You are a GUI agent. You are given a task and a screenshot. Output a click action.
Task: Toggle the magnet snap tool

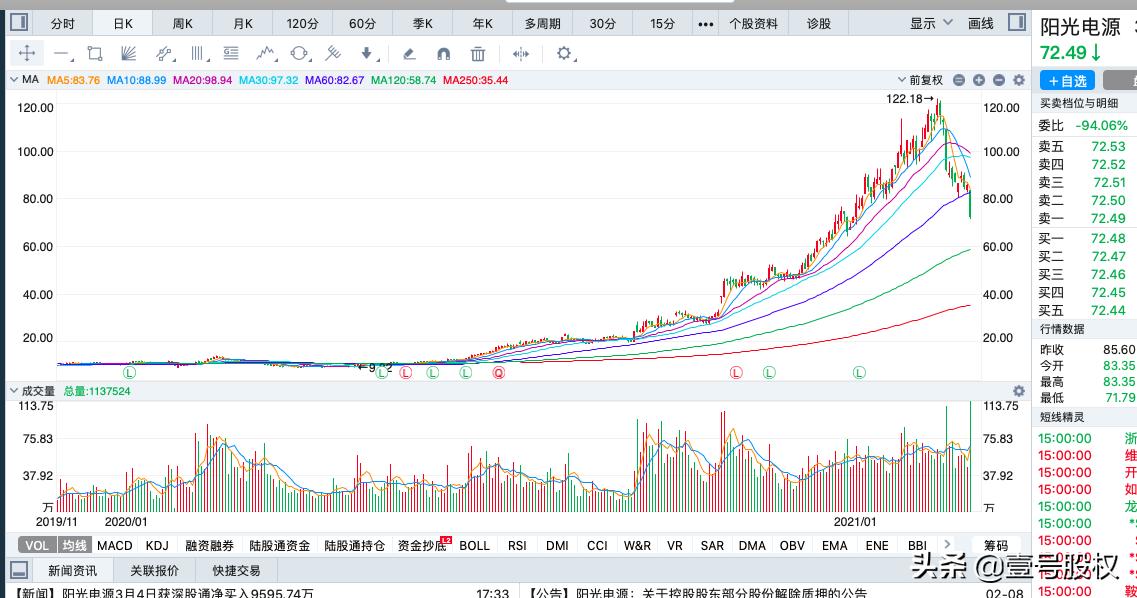click(443, 54)
